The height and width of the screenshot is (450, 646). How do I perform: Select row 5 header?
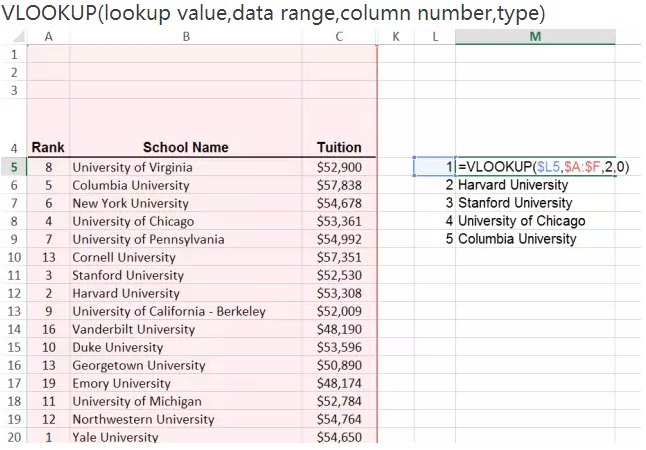coord(14,167)
